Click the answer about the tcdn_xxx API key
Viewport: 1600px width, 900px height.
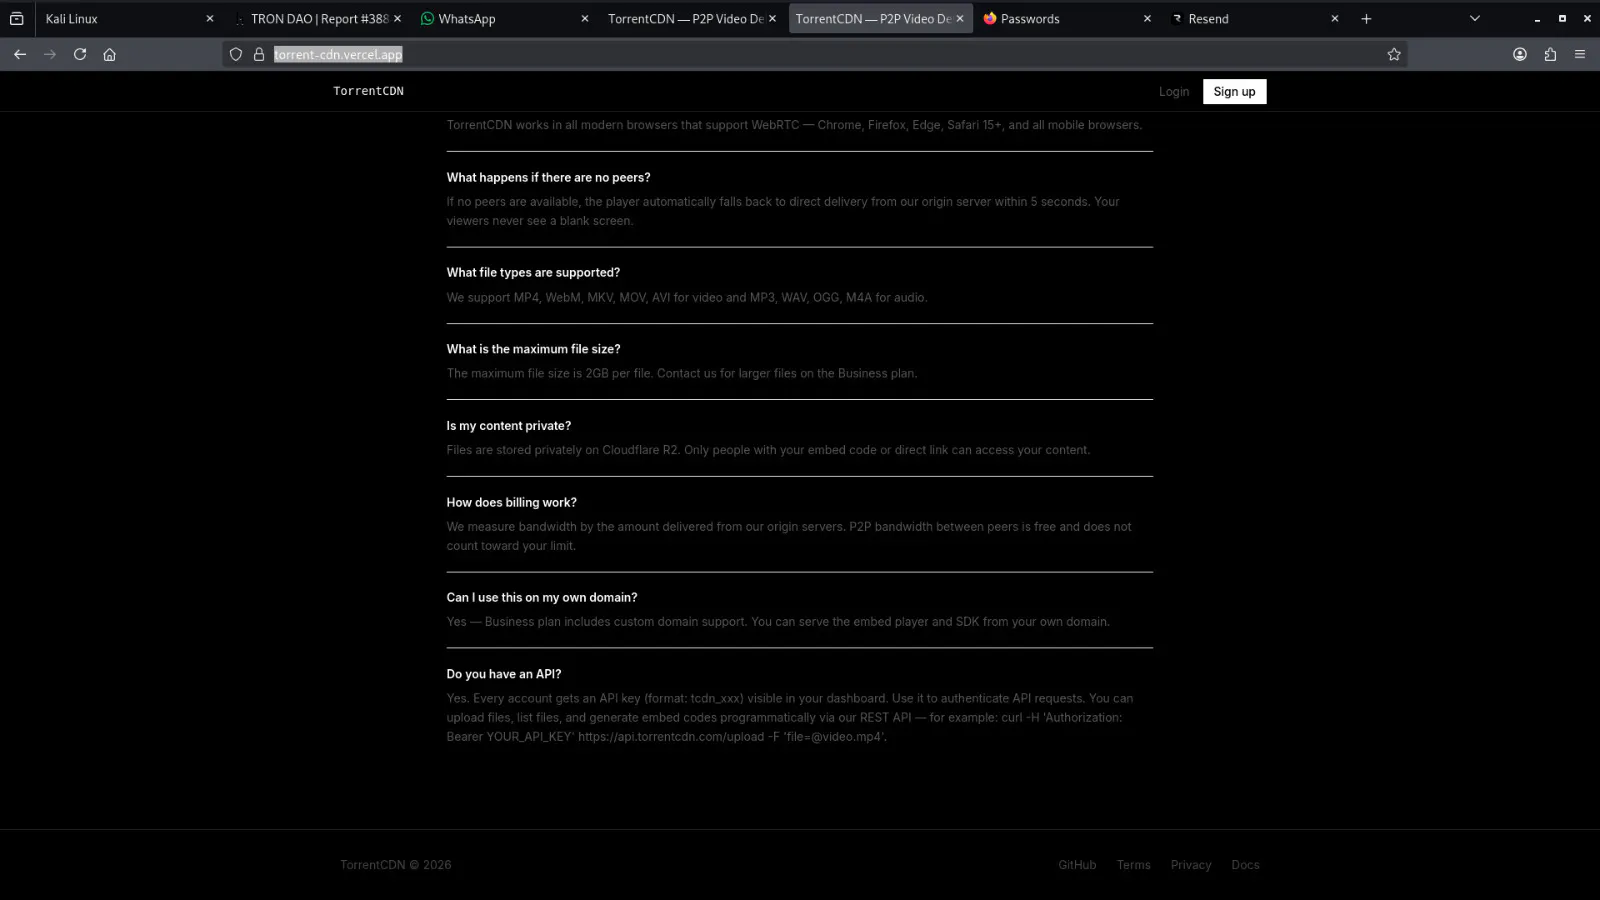pos(790,717)
